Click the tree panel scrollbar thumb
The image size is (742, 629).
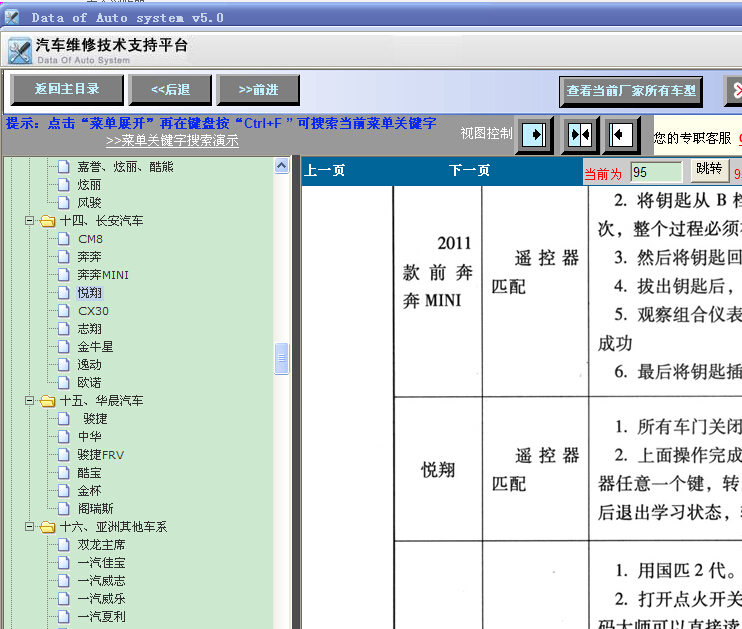point(282,358)
